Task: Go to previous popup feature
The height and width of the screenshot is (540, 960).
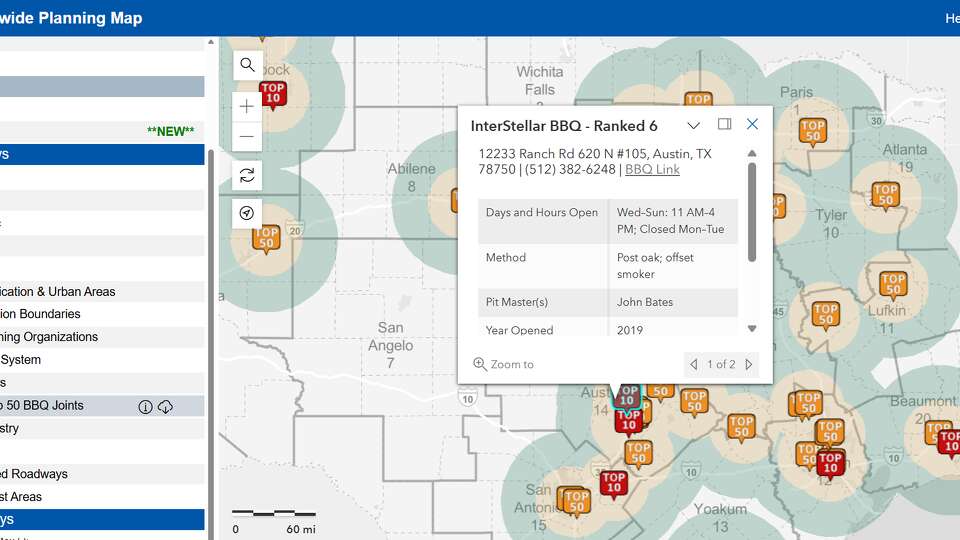Action: coord(694,365)
